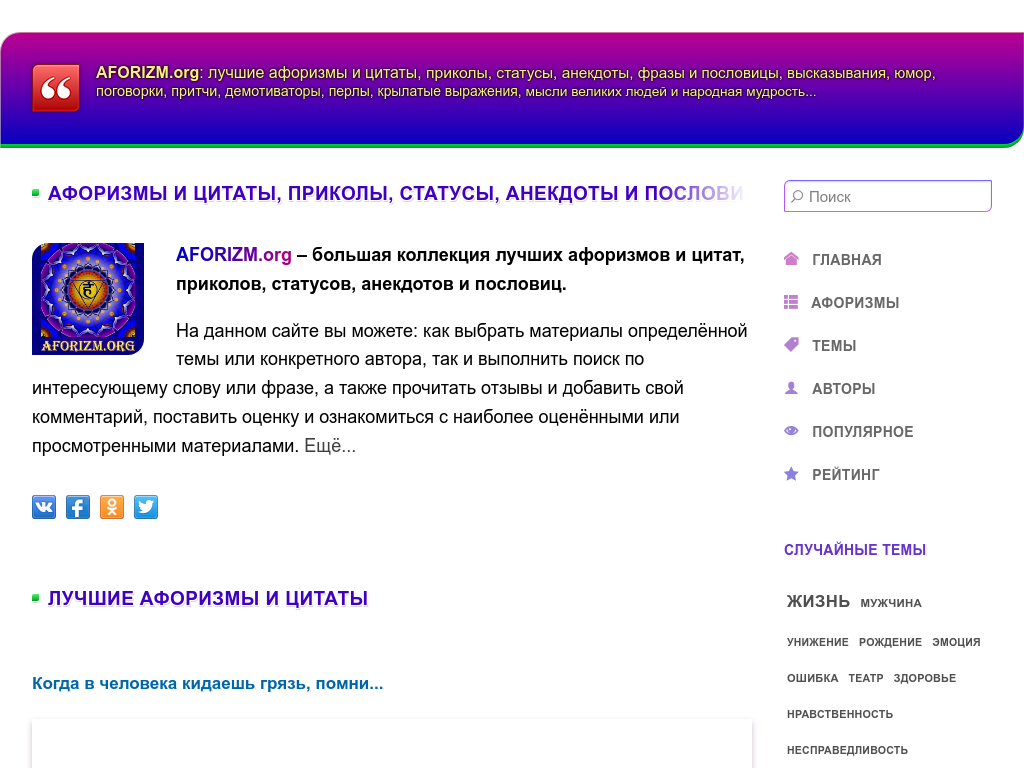
Task: Share via the Twitter icon
Action: tap(146, 507)
